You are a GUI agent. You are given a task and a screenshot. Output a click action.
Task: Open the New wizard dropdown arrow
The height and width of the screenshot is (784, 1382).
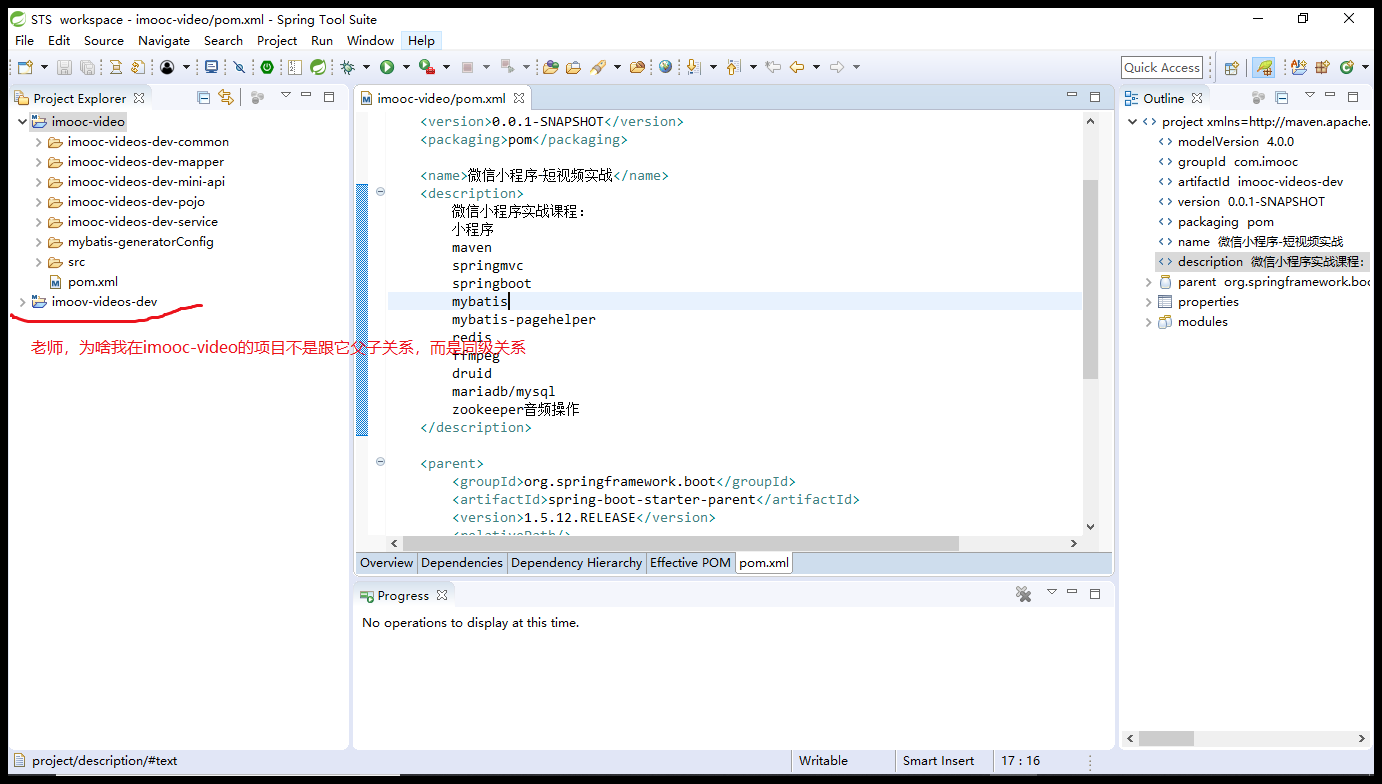(x=42, y=67)
